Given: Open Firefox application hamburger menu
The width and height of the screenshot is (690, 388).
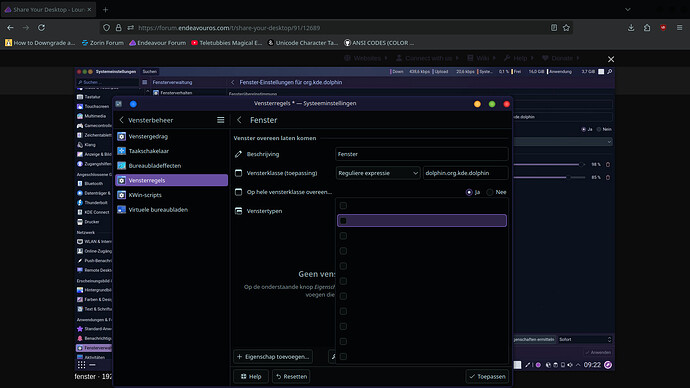Looking at the screenshot, I should click(679, 28).
